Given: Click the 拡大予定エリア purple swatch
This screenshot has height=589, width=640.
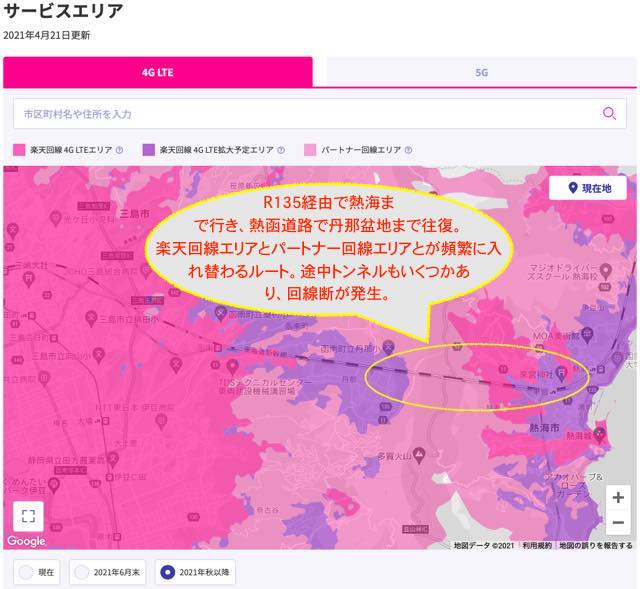Looking at the screenshot, I should [149, 150].
